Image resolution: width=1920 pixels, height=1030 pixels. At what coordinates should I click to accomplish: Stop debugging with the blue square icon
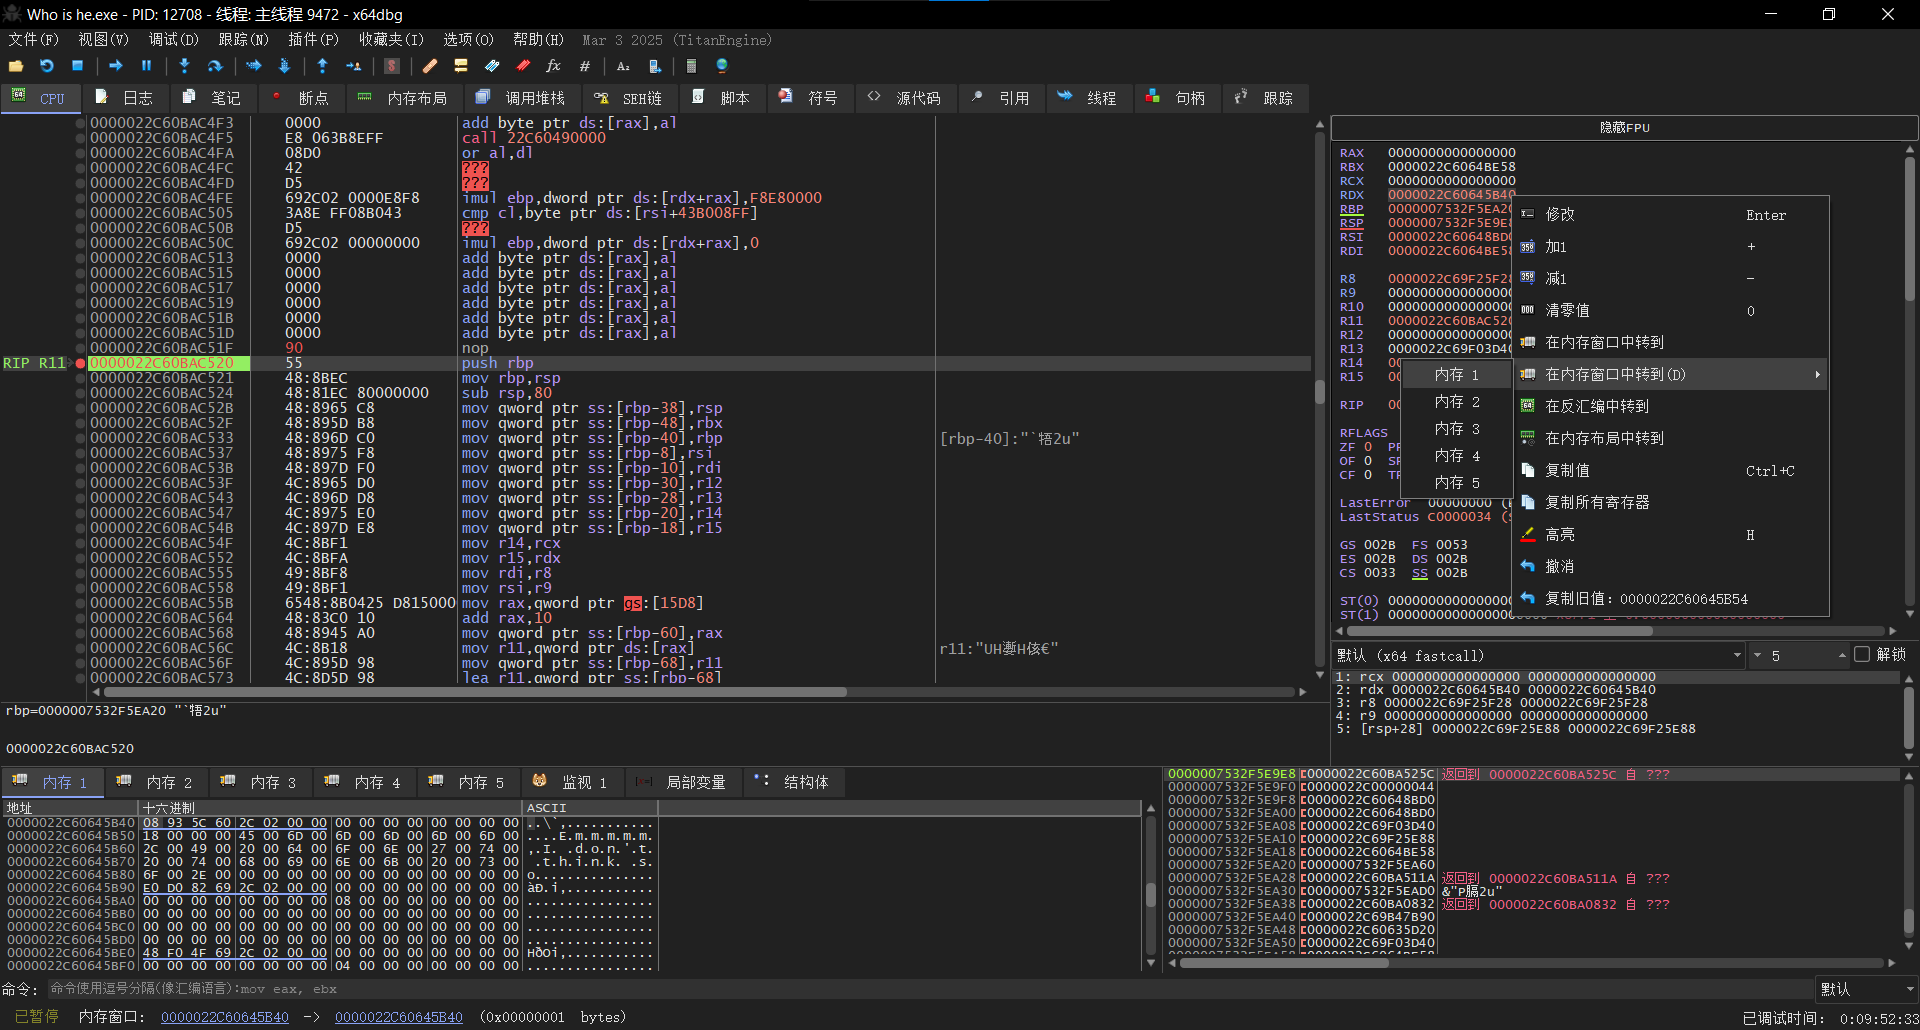click(x=77, y=66)
